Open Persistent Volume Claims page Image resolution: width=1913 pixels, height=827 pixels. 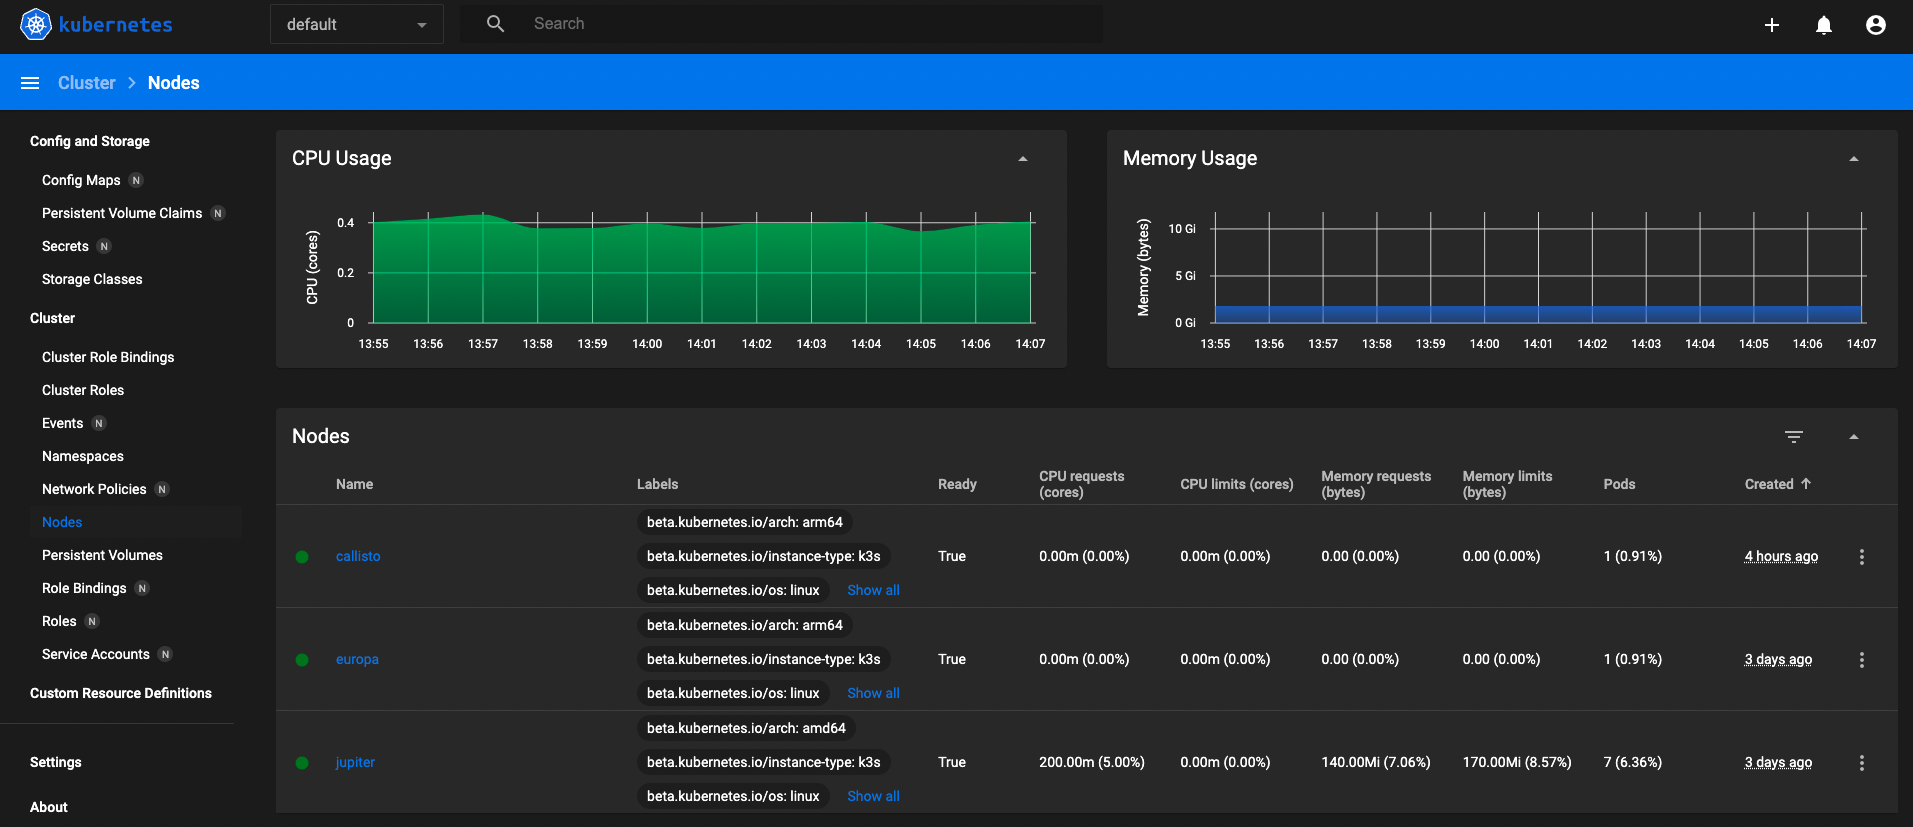coord(122,213)
